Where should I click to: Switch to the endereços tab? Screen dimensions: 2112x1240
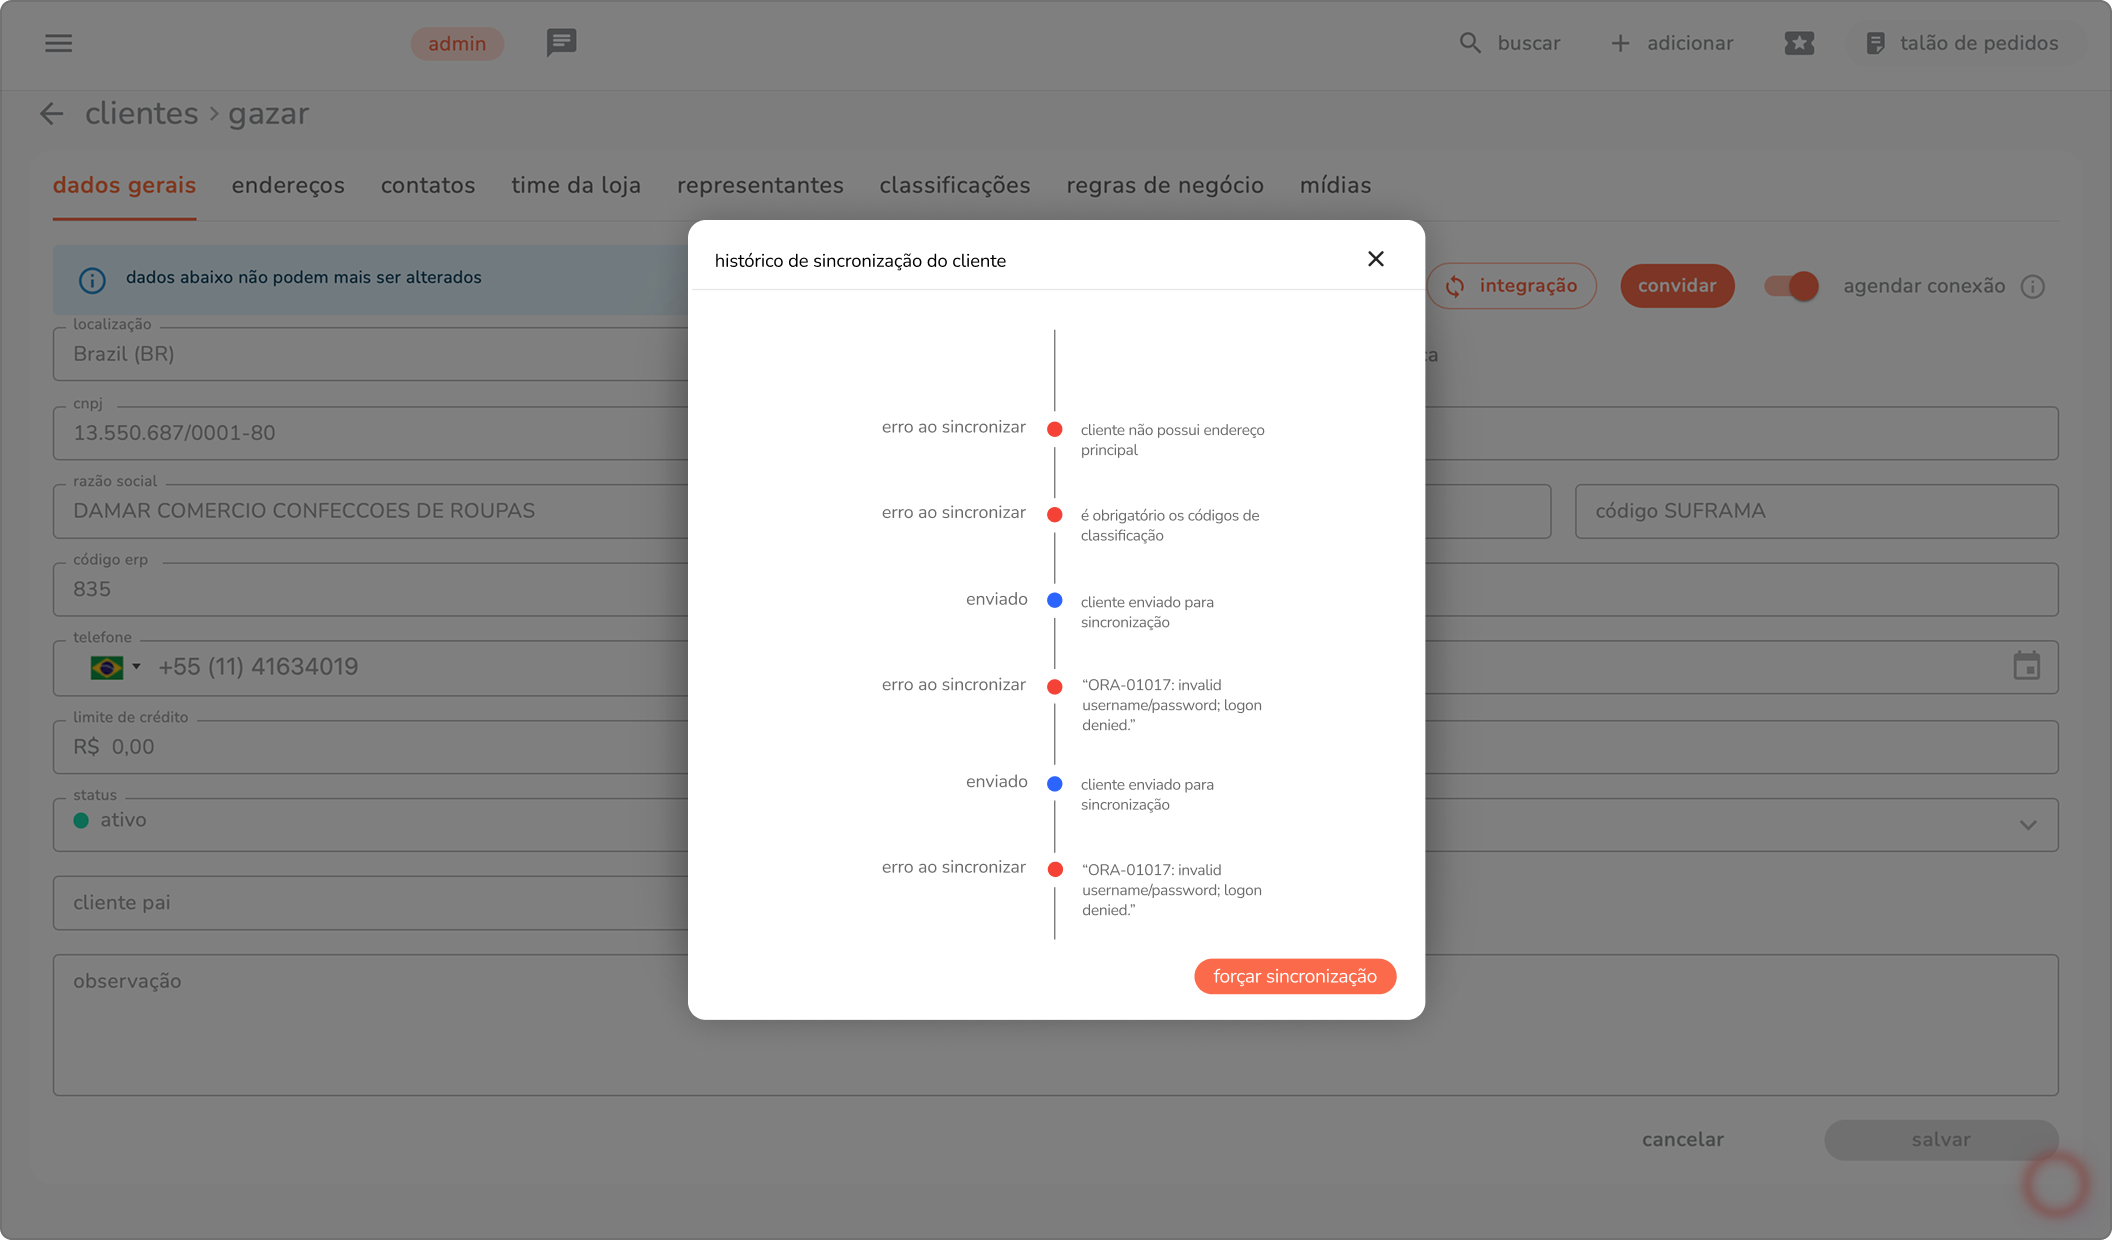point(288,185)
